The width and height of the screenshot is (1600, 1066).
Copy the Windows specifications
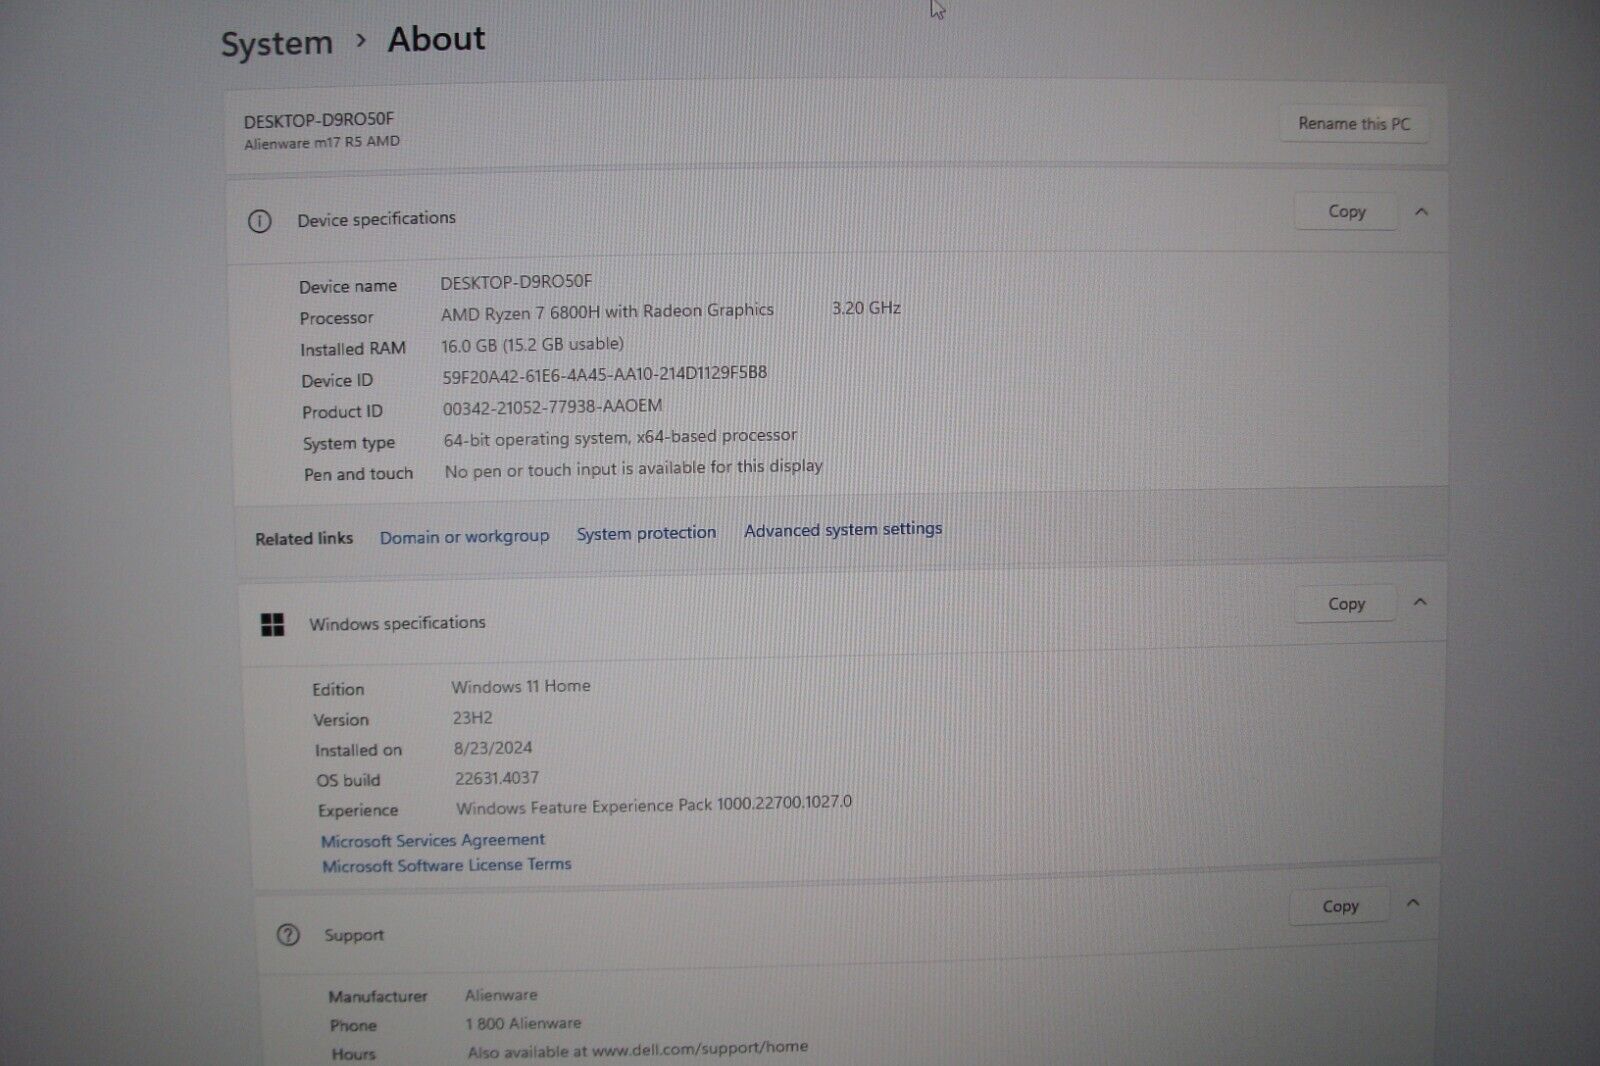[x=1346, y=604]
